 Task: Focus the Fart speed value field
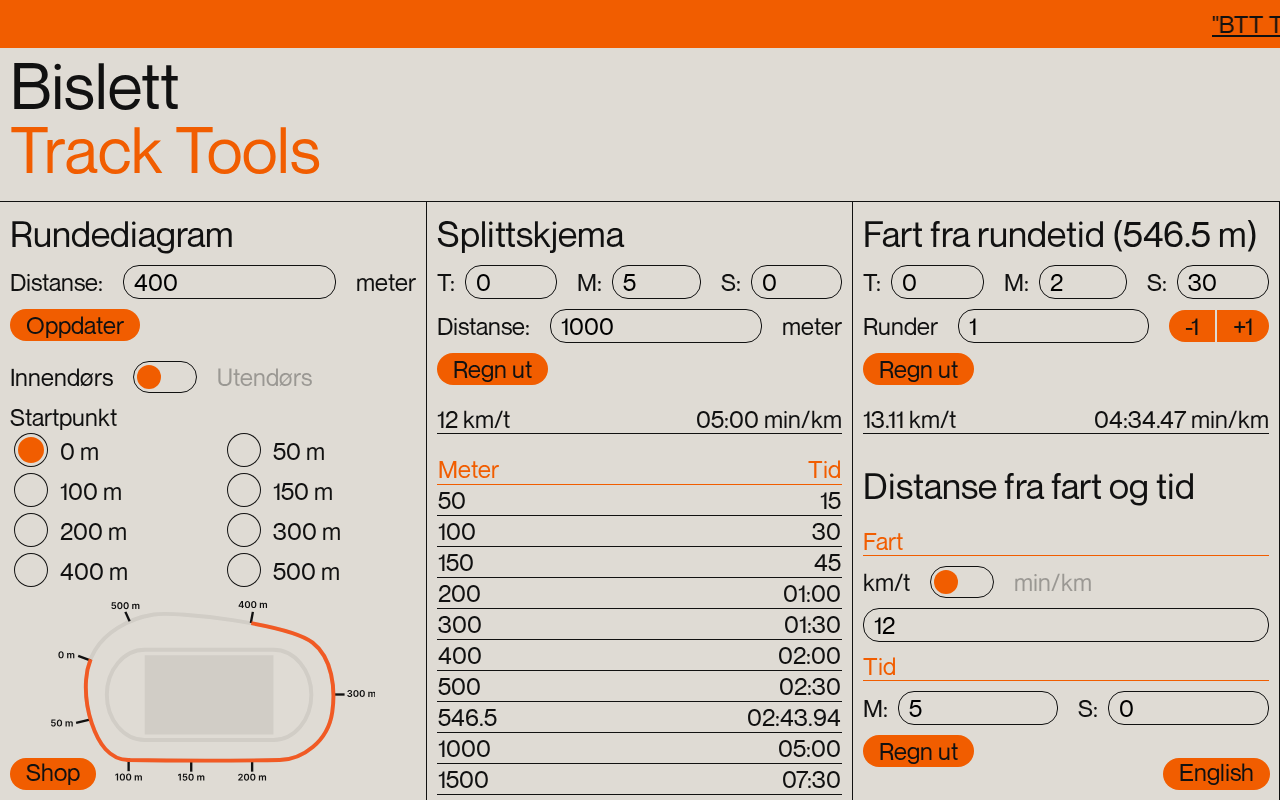click(1066, 625)
